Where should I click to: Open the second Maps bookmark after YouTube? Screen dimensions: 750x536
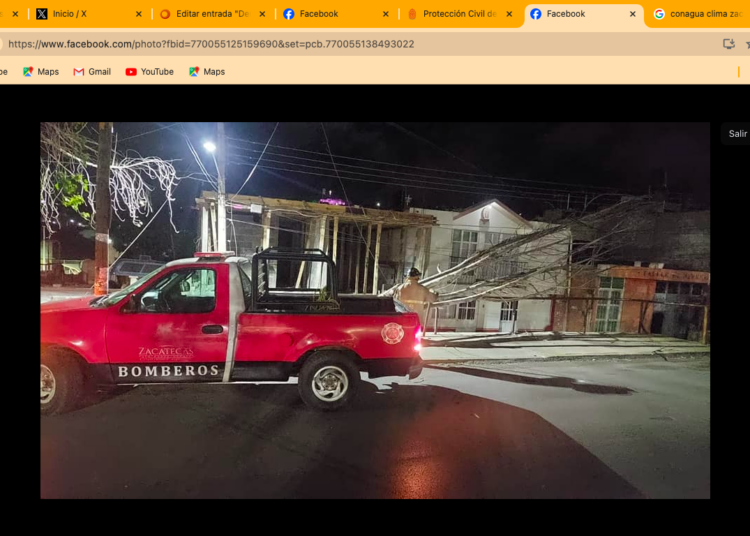(207, 72)
